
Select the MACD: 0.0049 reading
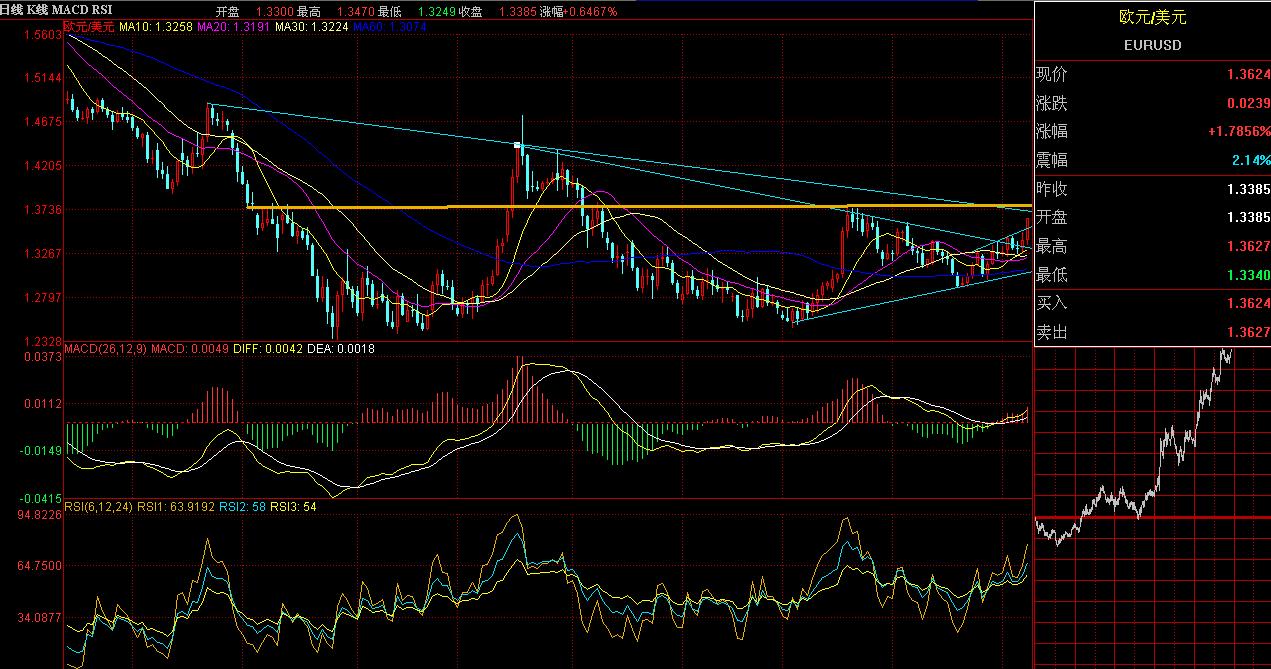pyautogui.click(x=189, y=349)
